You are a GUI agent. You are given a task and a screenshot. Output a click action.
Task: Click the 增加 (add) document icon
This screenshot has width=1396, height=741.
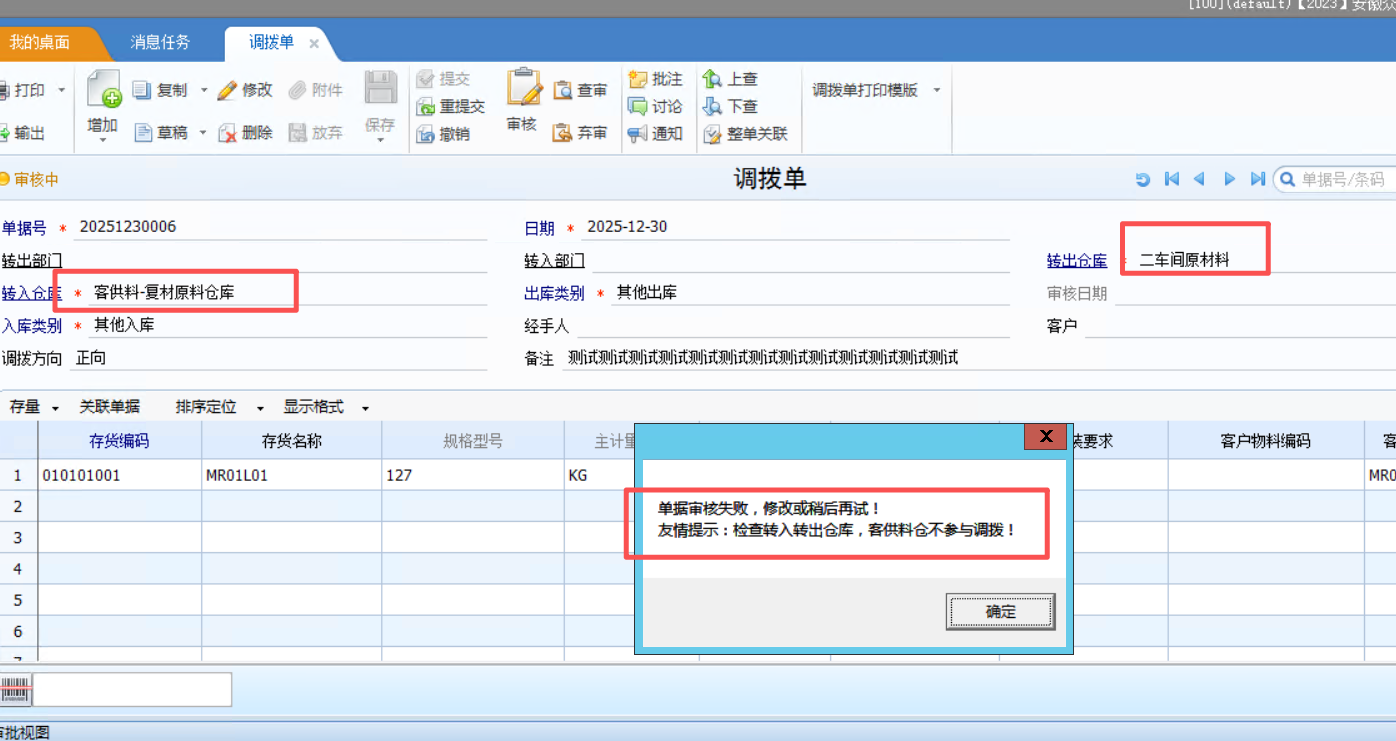pyautogui.click(x=103, y=90)
